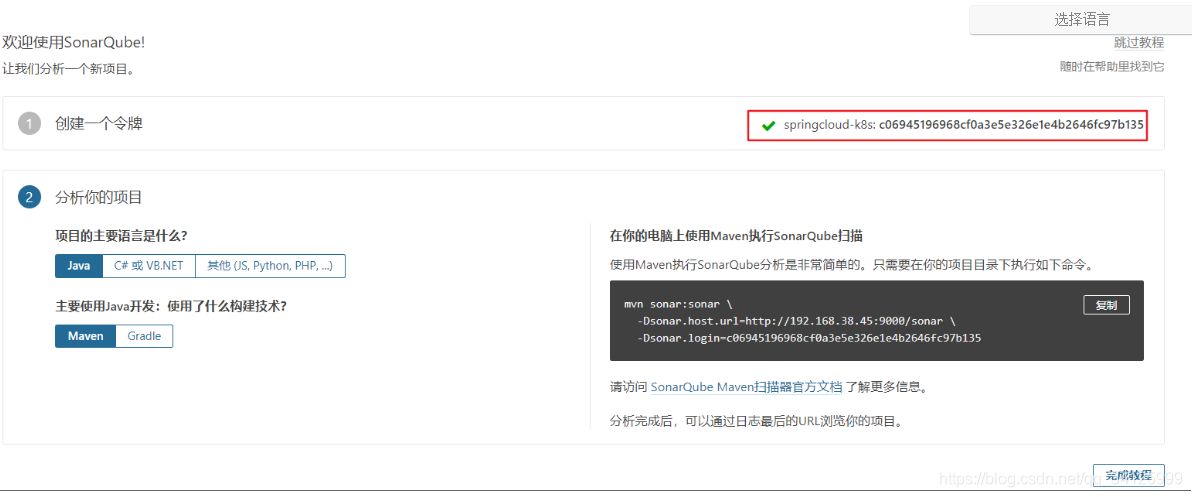This screenshot has height=497, width=1192.
Task: Click the 随时在帮助里找到它 hint text
Action: pos(1112,67)
